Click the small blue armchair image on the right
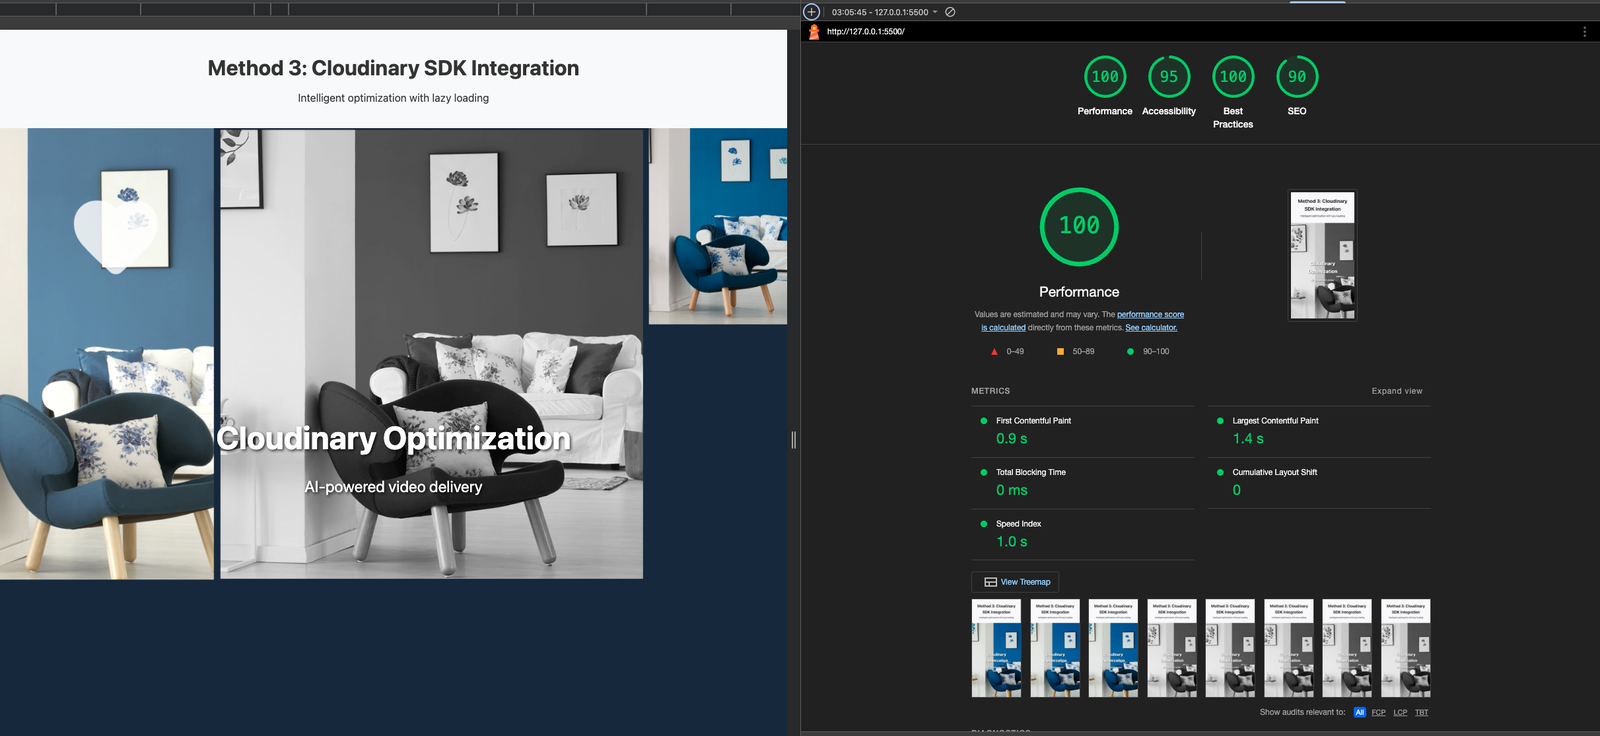Screen dimensions: 1600x736 (718, 226)
